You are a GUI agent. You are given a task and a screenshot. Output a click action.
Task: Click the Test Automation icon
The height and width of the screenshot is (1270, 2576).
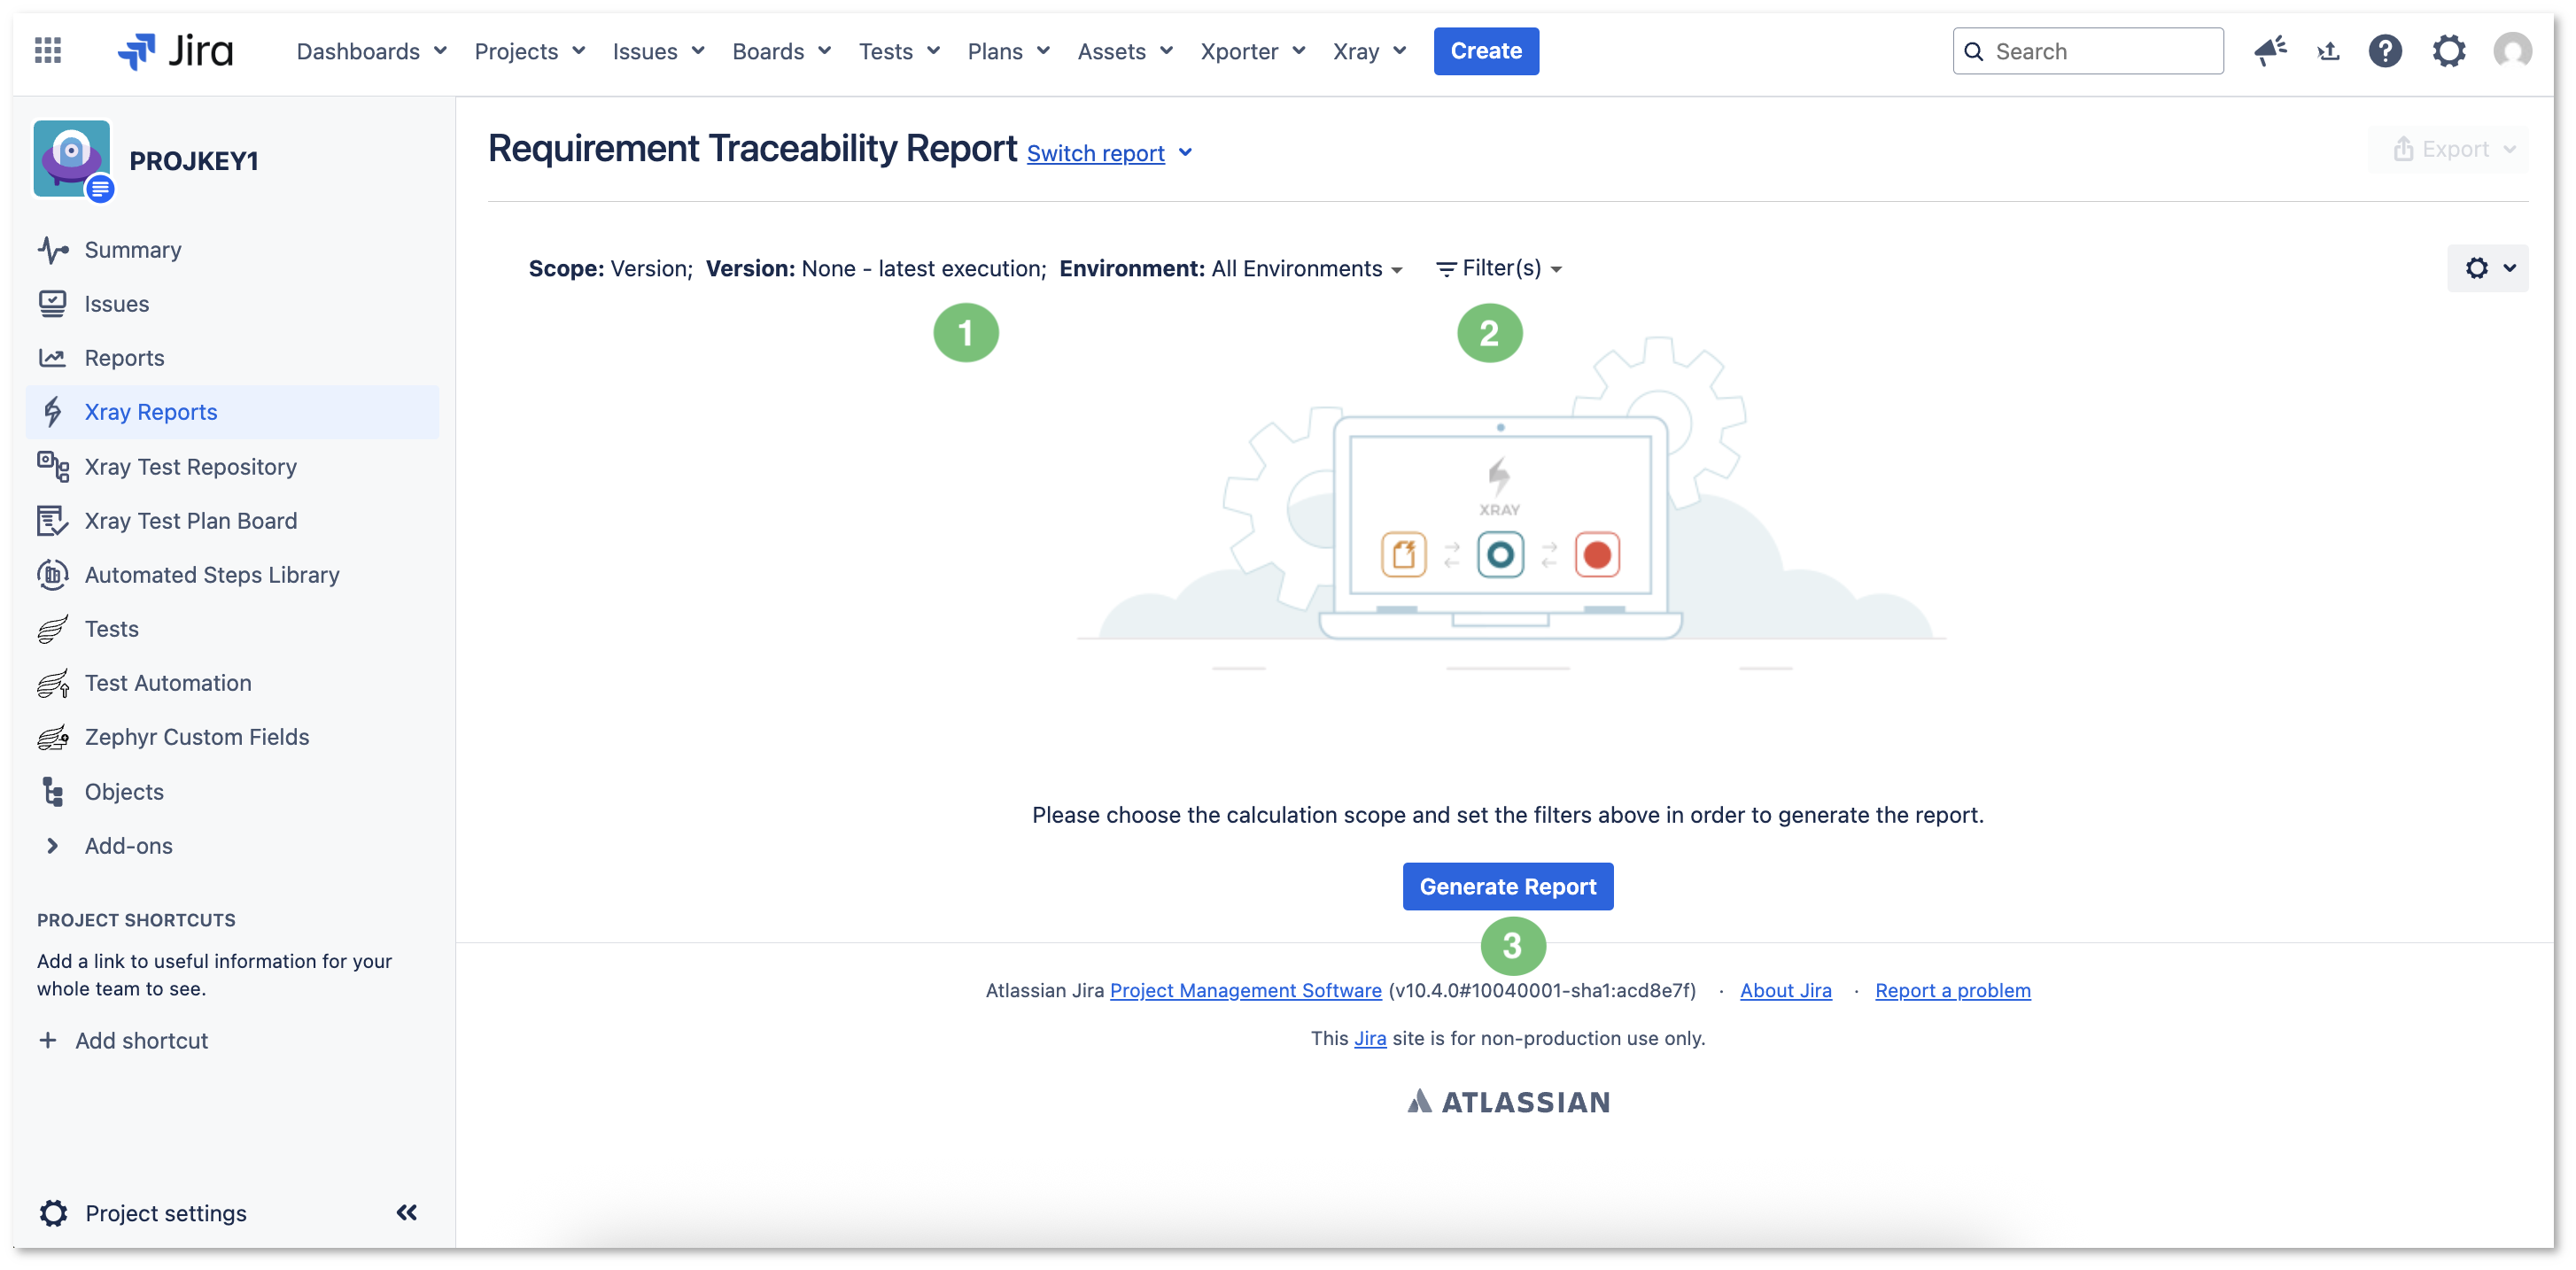coord(53,682)
